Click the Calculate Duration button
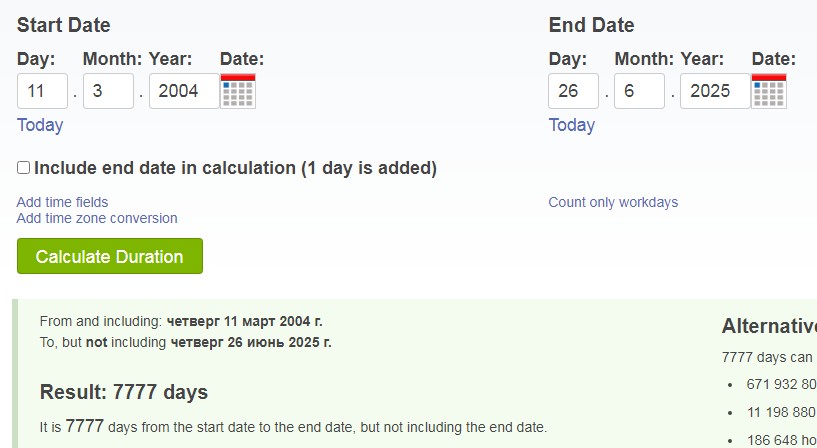The image size is (817, 448). coord(110,256)
